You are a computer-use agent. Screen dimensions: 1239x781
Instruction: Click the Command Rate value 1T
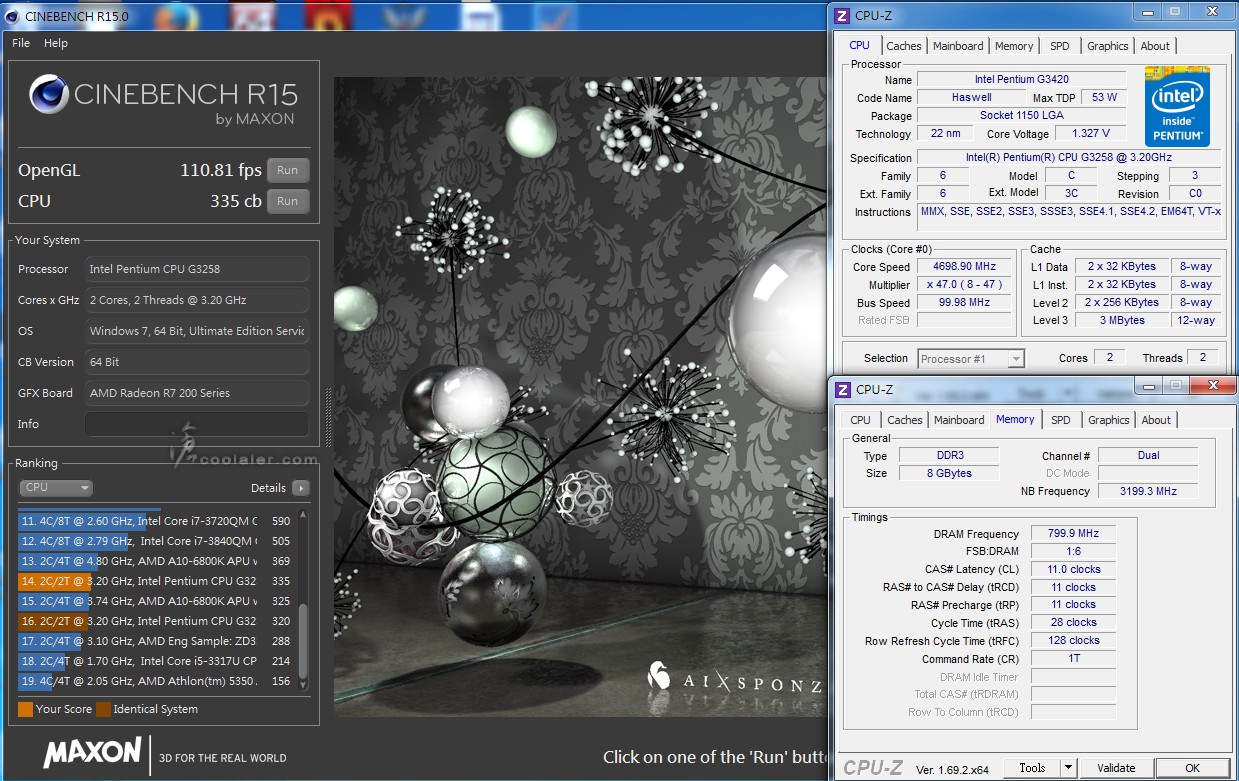[1073, 659]
